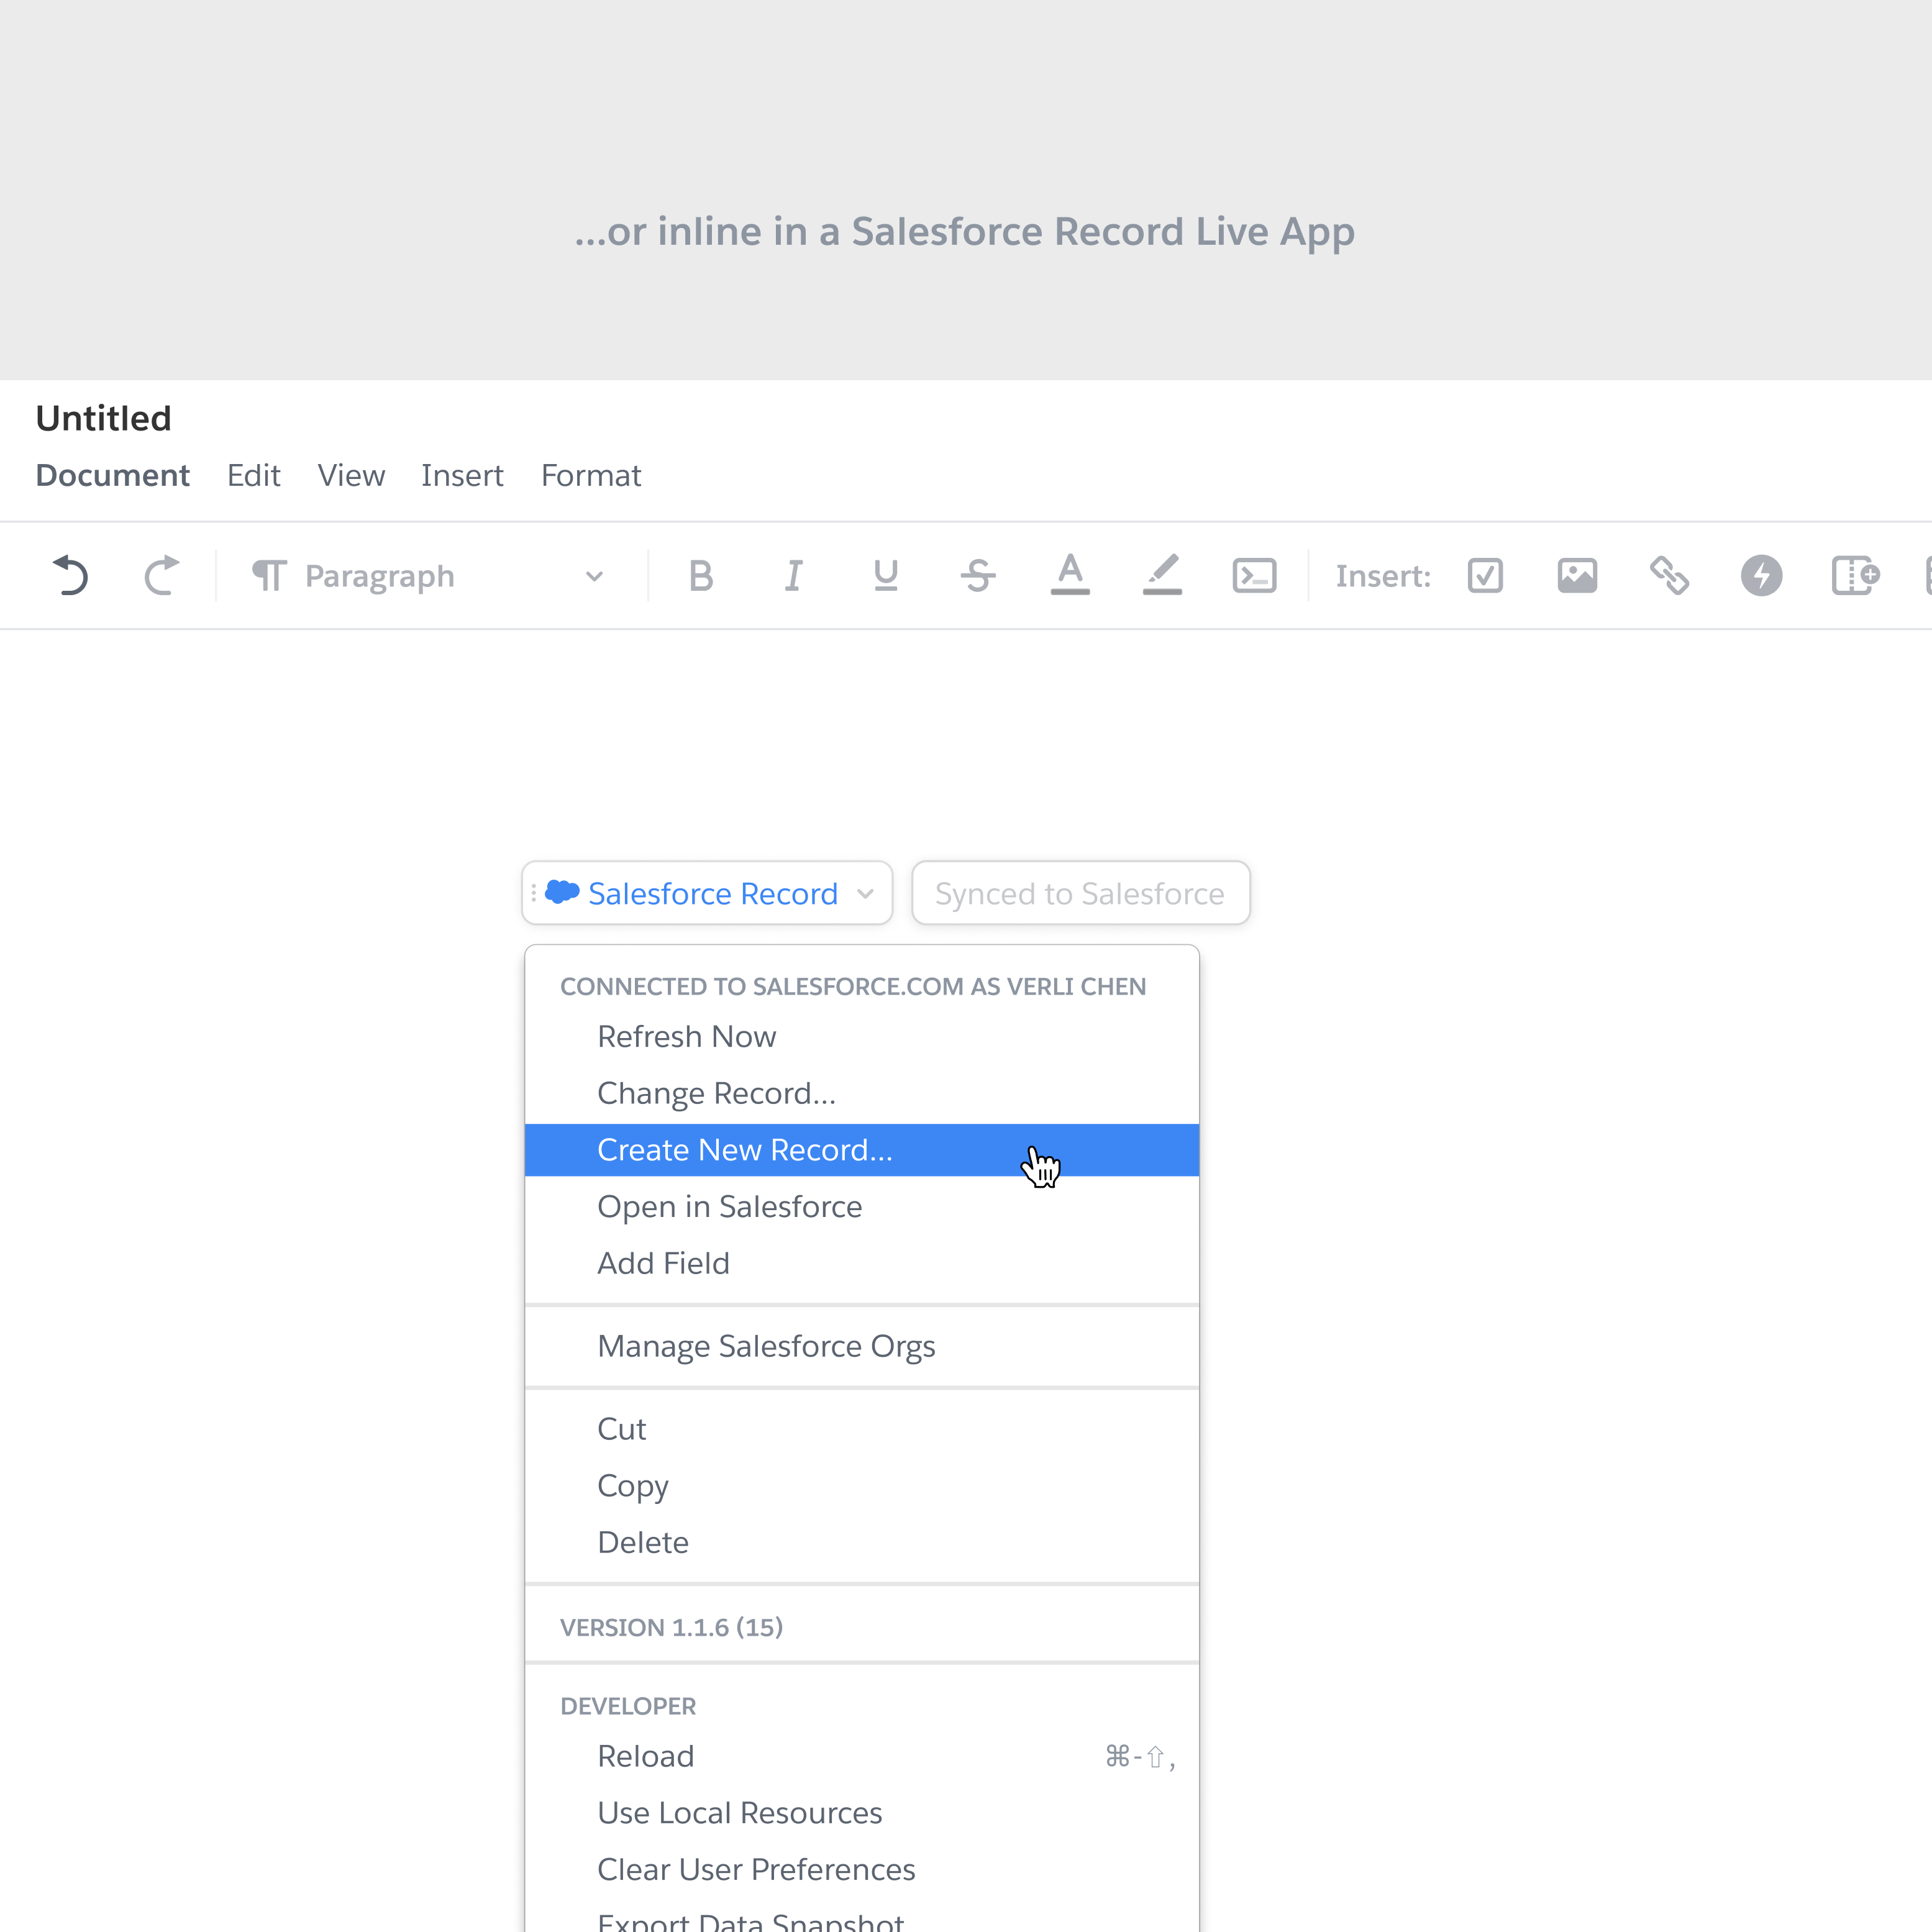
Task: Click the Untitled document title
Action: (104, 418)
